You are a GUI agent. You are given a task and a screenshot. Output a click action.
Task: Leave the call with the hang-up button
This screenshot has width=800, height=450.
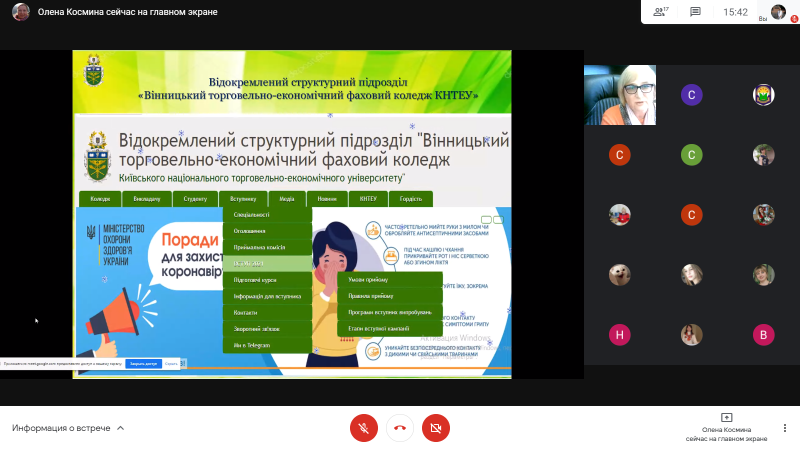point(400,428)
